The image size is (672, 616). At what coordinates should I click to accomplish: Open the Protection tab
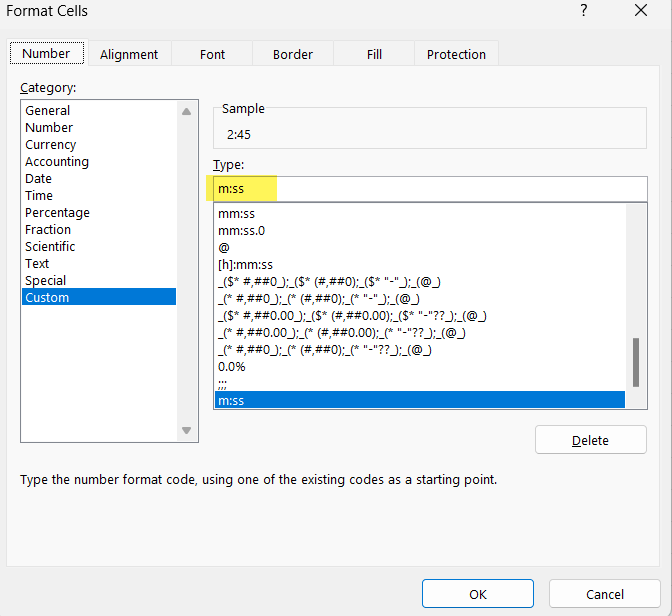pyautogui.click(x=456, y=54)
